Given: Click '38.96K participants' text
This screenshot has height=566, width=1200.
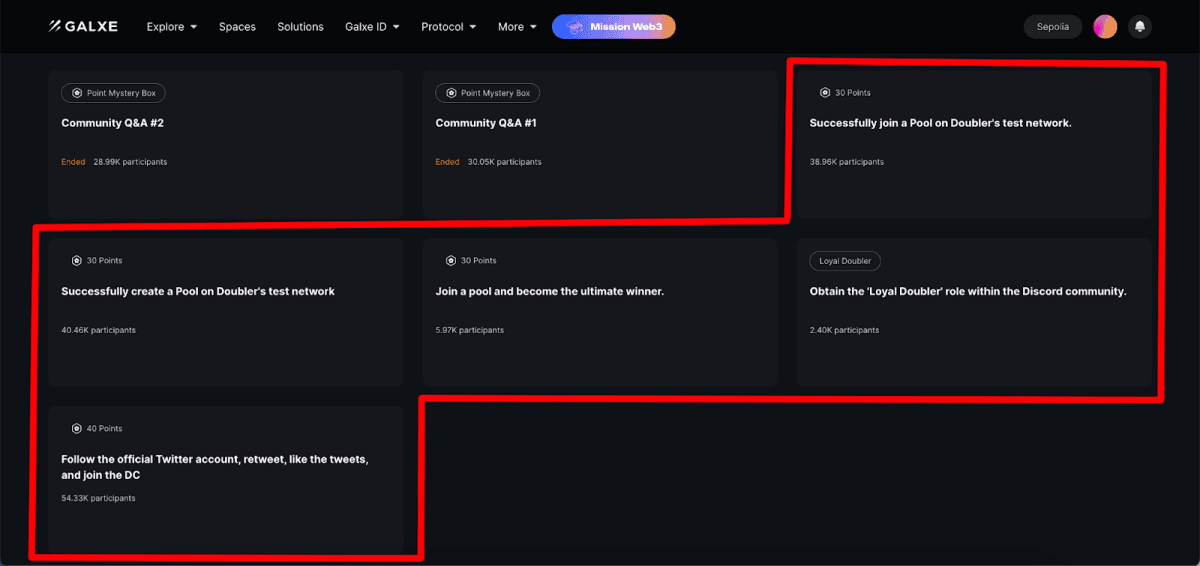Looking at the screenshot, I should coord(847,162).
